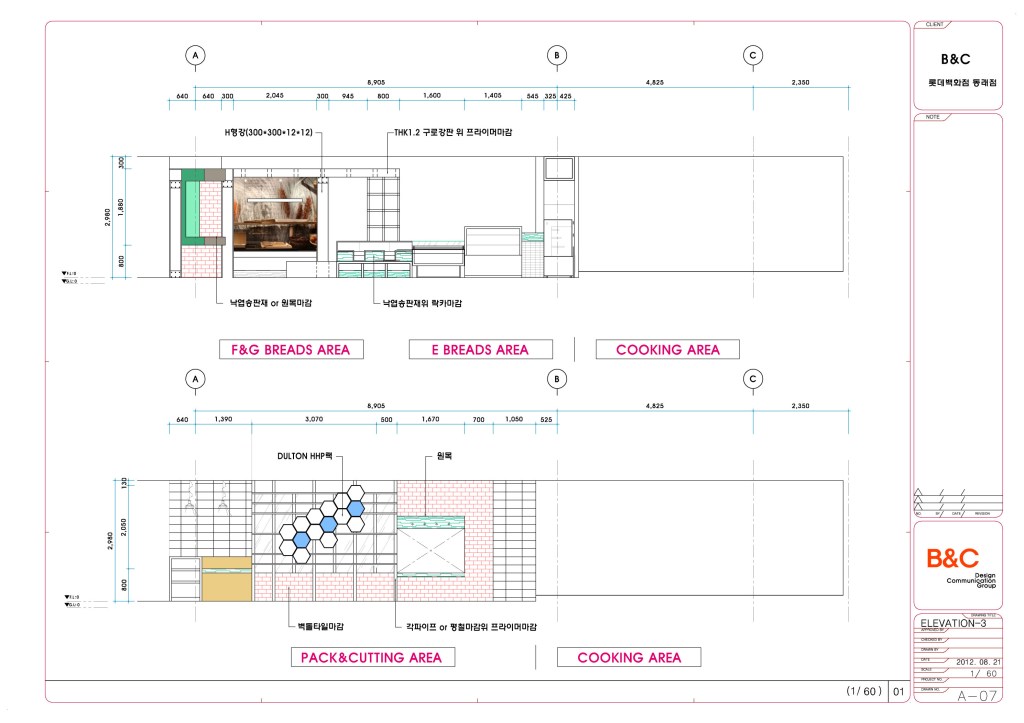
Task: Click the DULTON HHP annotation text
Action: [x=309, y=456]
